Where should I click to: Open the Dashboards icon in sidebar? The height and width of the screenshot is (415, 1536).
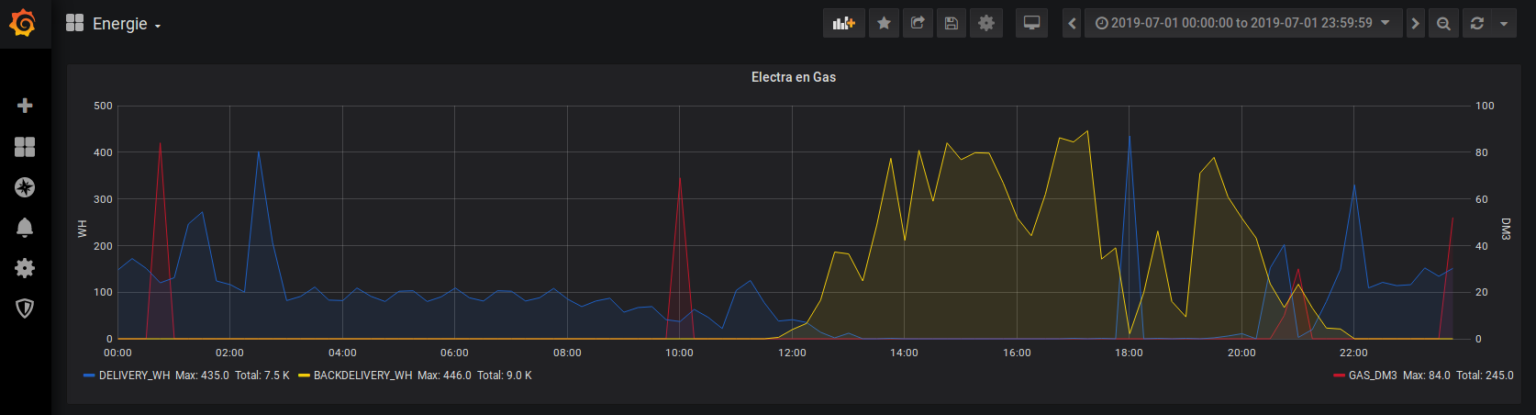(25, 147)
